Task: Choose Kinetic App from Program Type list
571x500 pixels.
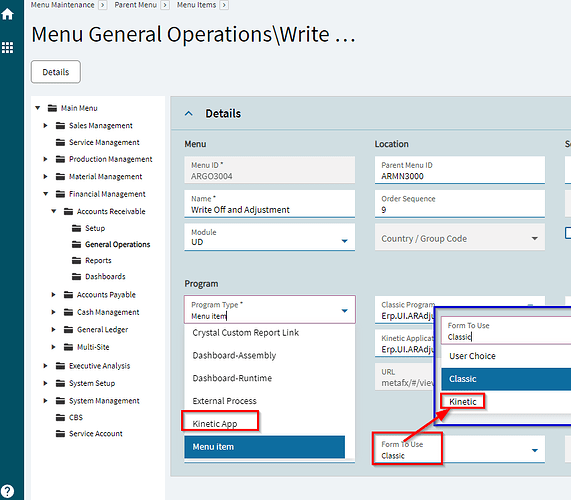Action: 215,424
